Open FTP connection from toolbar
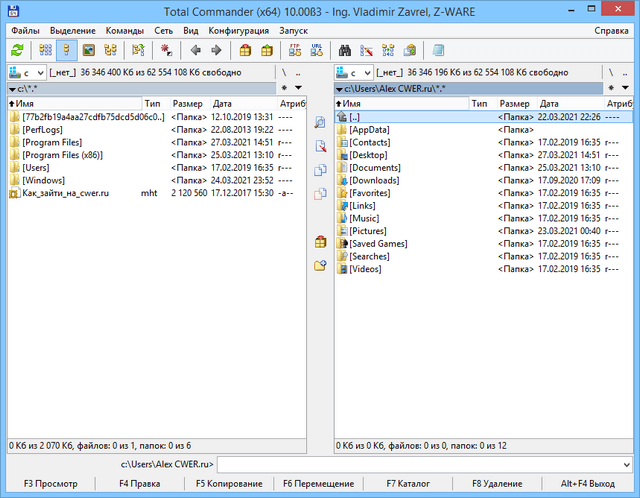The image size is (640, 498). tap(295, 50)
